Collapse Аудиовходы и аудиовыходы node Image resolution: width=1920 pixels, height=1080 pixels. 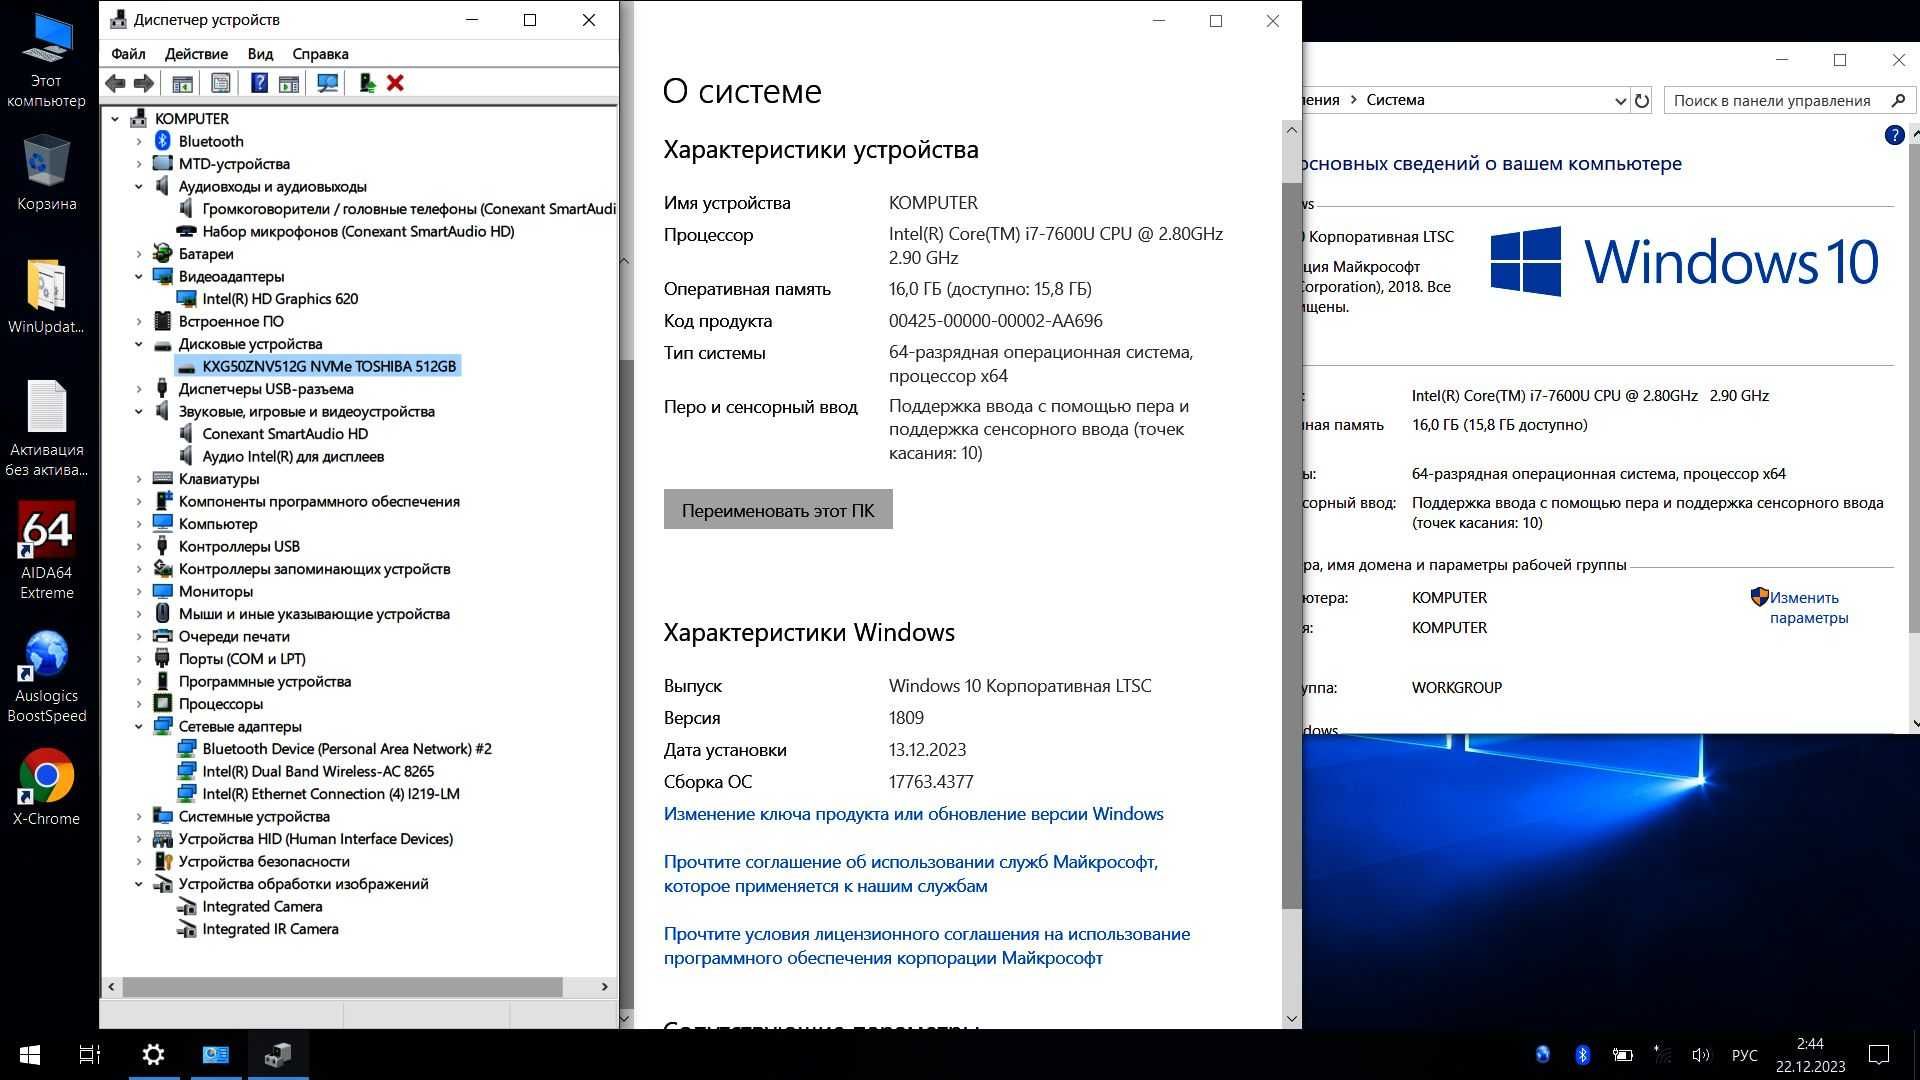[139, 187]
